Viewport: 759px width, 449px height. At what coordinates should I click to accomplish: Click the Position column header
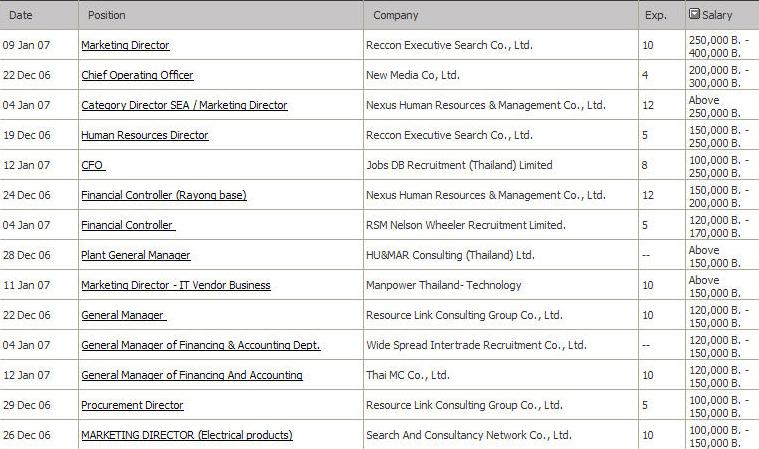(x=106, y=15)
